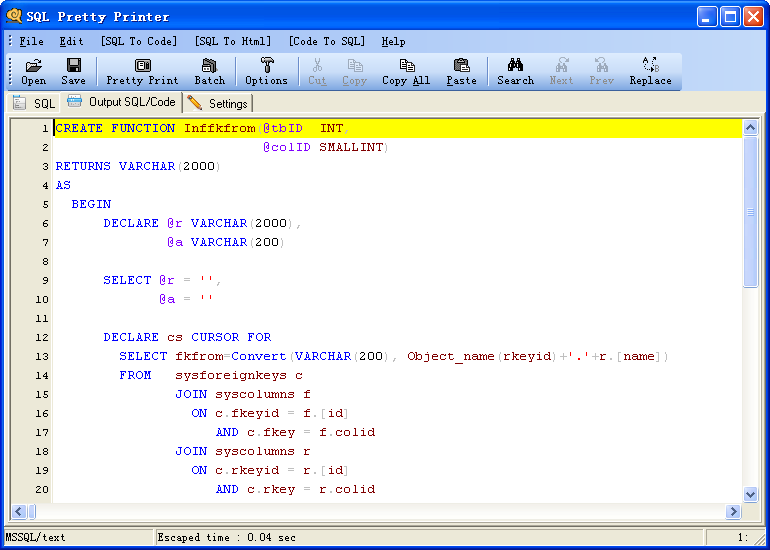This screenshot has width=770, height=550.
Task: Open the [SQL To Html] menu
Action: tap(233, 42)
